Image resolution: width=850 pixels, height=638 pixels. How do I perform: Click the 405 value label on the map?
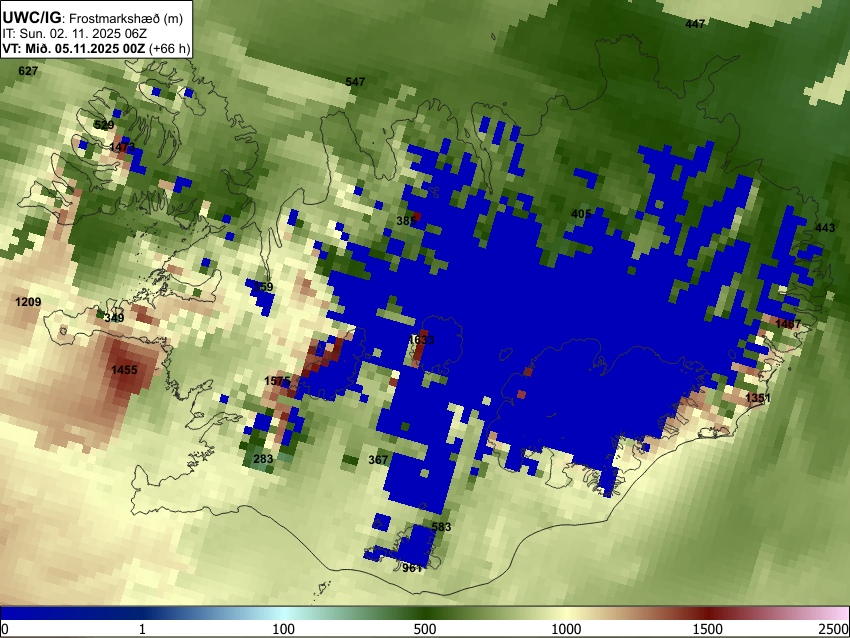pos(581,214)
